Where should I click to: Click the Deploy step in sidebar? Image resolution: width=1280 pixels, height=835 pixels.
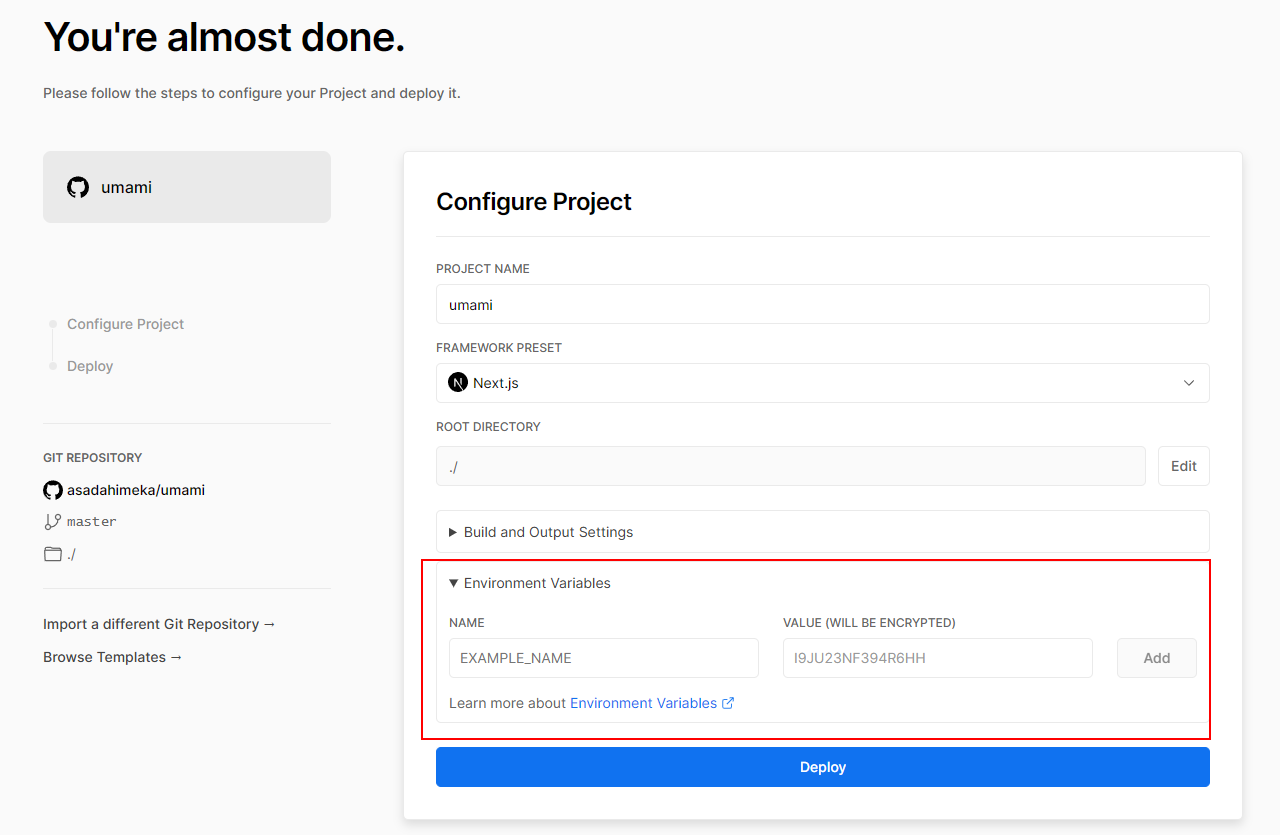click(x=90, y=366)
